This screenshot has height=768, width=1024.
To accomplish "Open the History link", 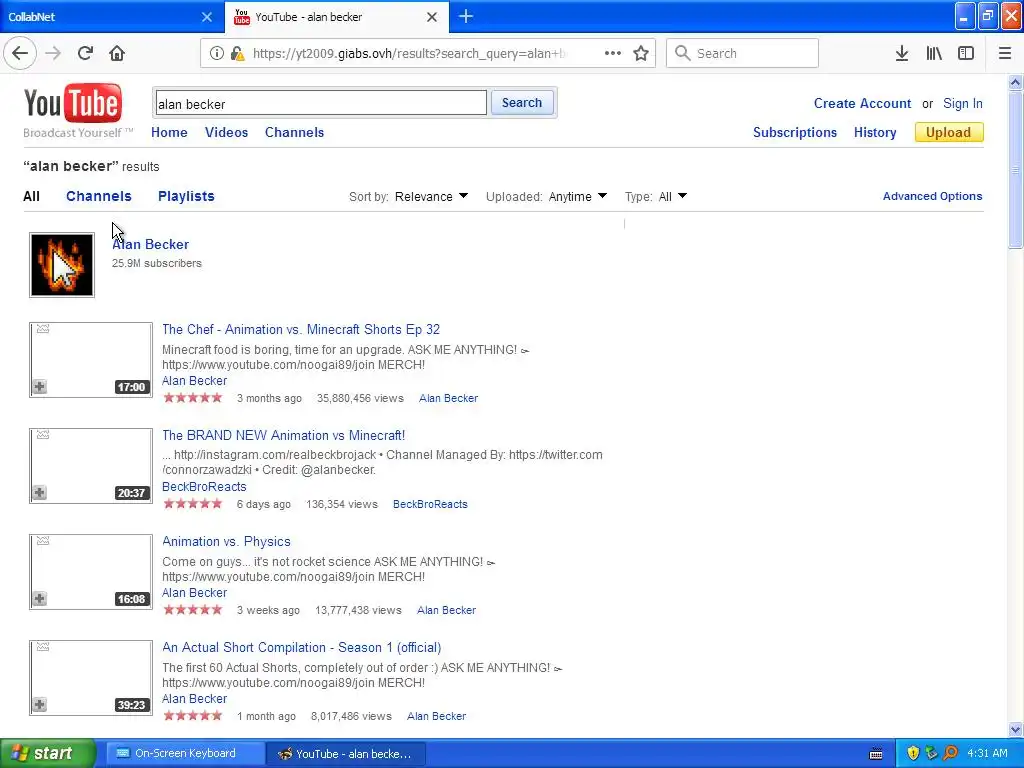I will pyautogui.click(x=875, y=133).
